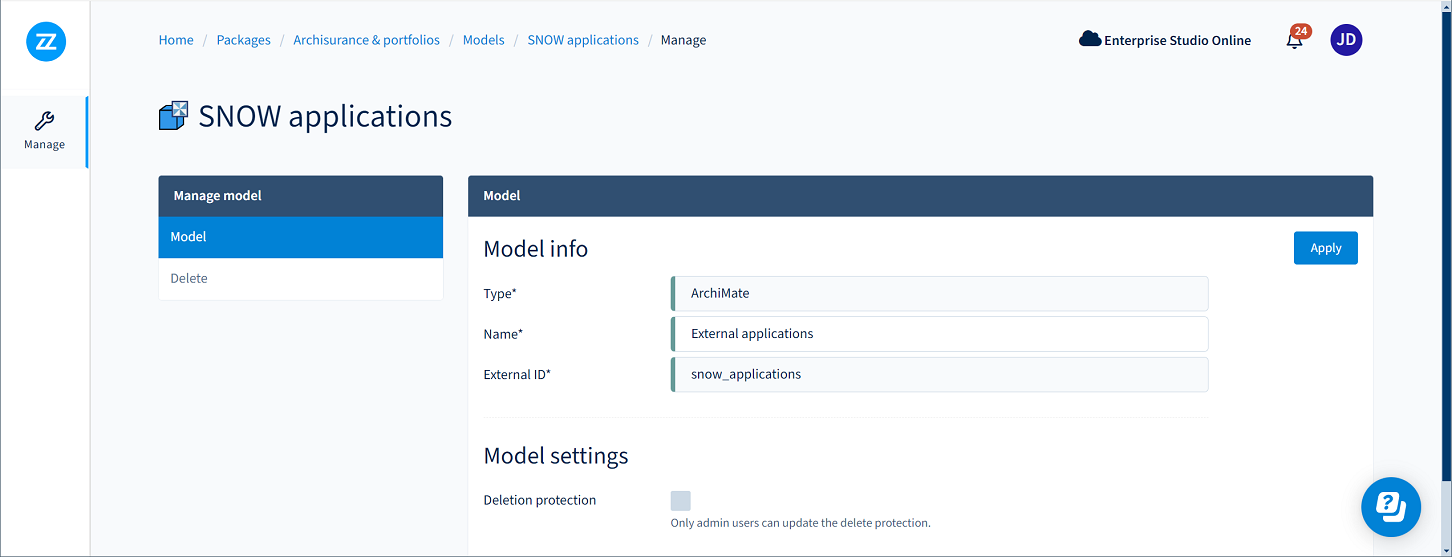1452x557 pixels.
Task: Open the JD user avatar menu
Action: click(1346, 40)
